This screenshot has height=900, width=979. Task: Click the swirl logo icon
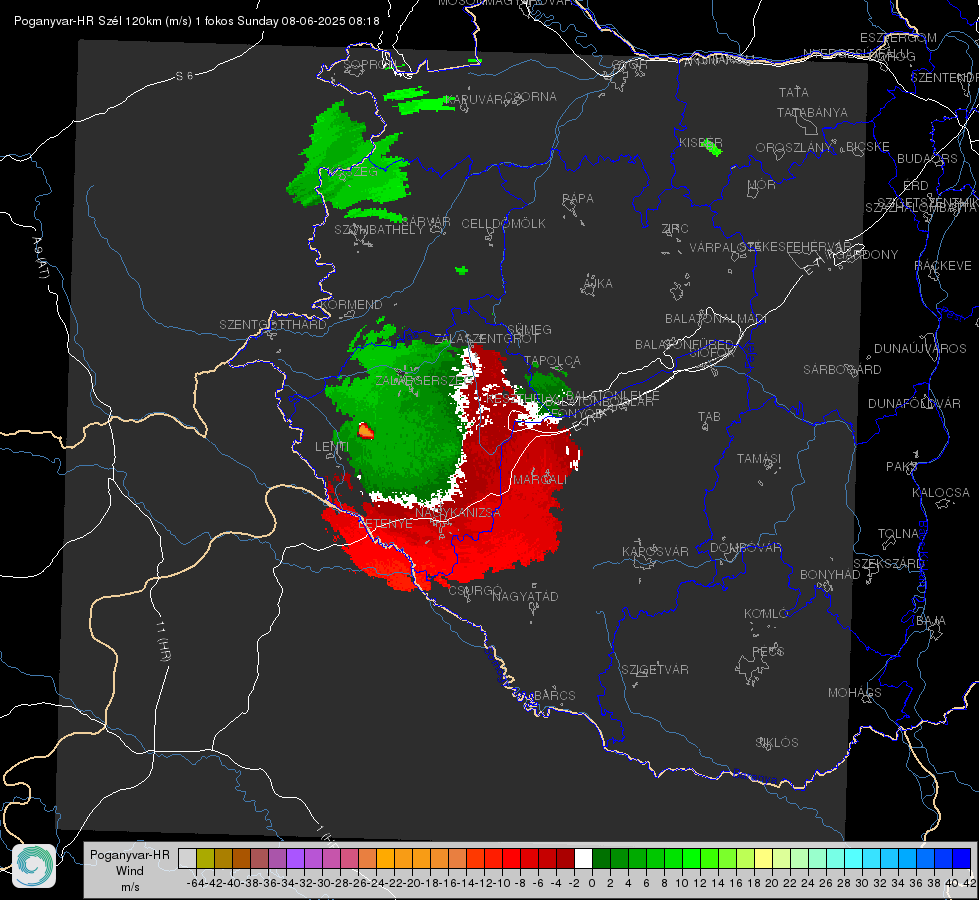(x=34, y=866)
